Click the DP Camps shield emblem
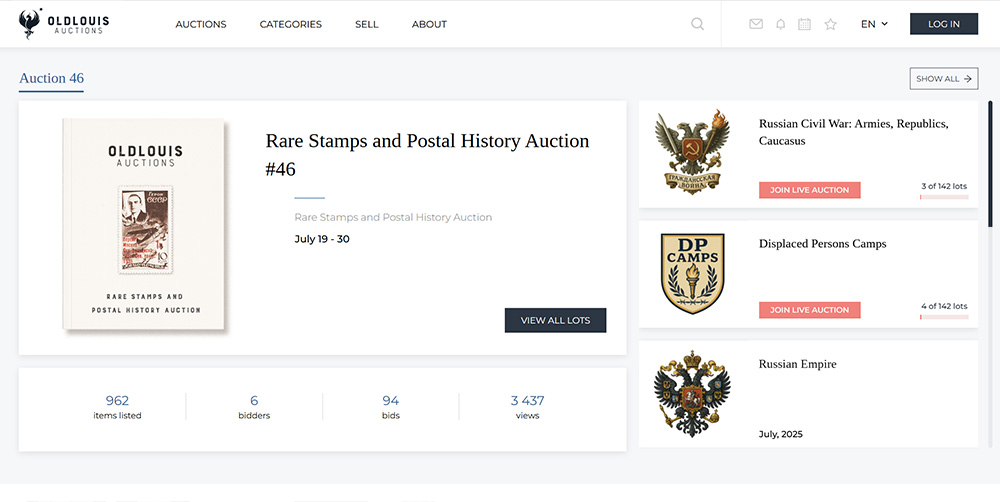 pyautogui.click(x=693, y=273)
